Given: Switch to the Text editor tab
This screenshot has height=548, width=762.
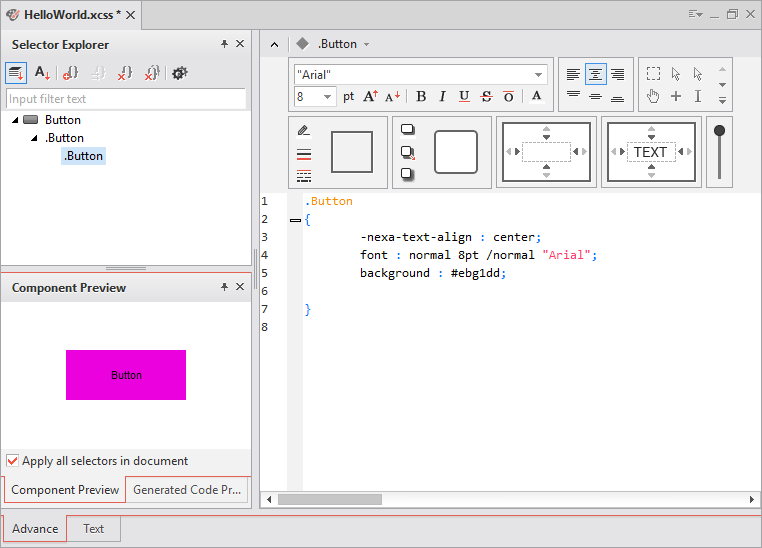Looking at the screenshot, I should [93, 529].
